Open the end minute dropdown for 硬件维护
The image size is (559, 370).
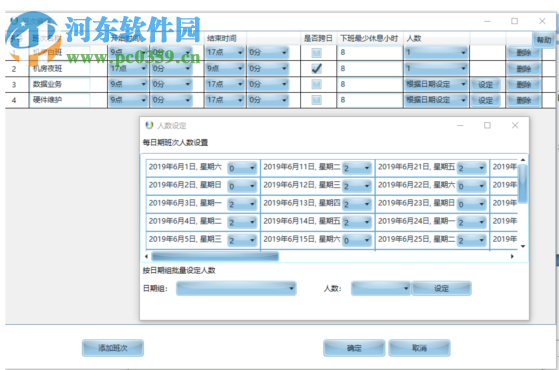268,100
